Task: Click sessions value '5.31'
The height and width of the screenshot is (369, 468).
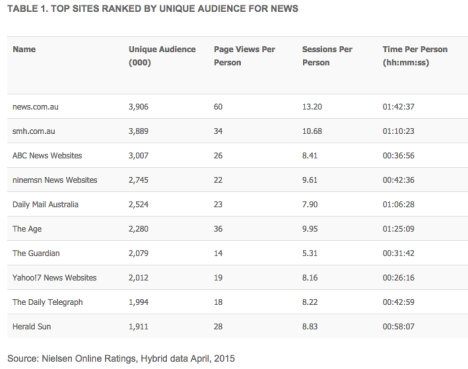Action: click(310, 253)
